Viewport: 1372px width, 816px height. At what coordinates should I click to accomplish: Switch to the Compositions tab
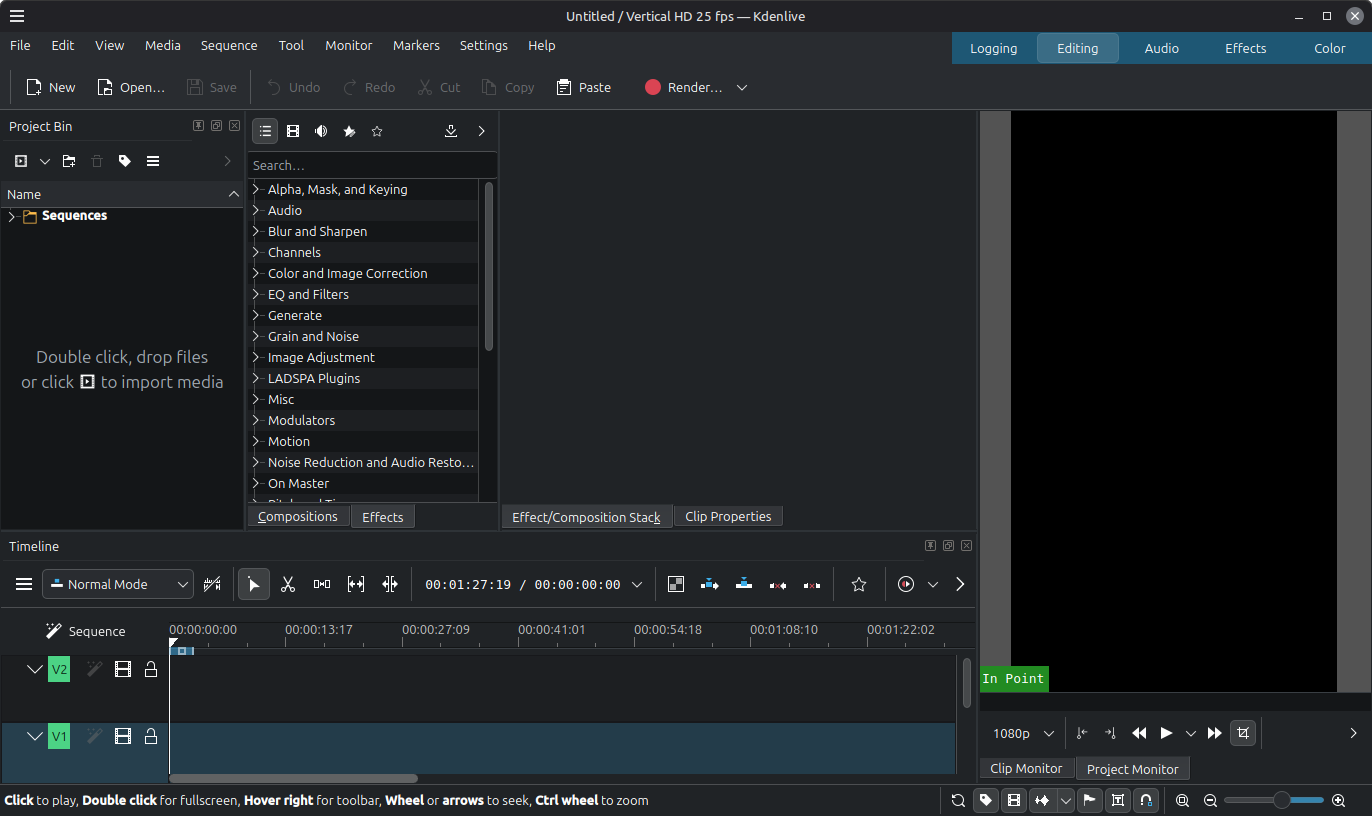tap(298, 517)
